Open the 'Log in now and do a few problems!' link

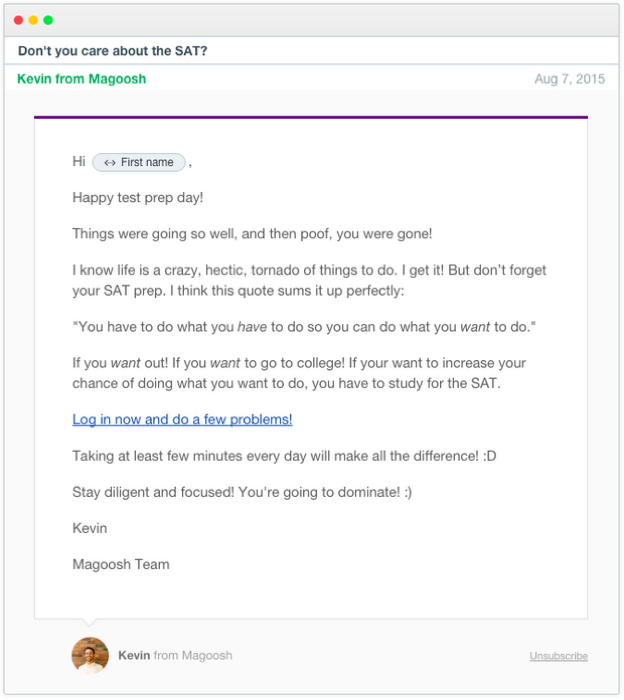tap(182, 420)
